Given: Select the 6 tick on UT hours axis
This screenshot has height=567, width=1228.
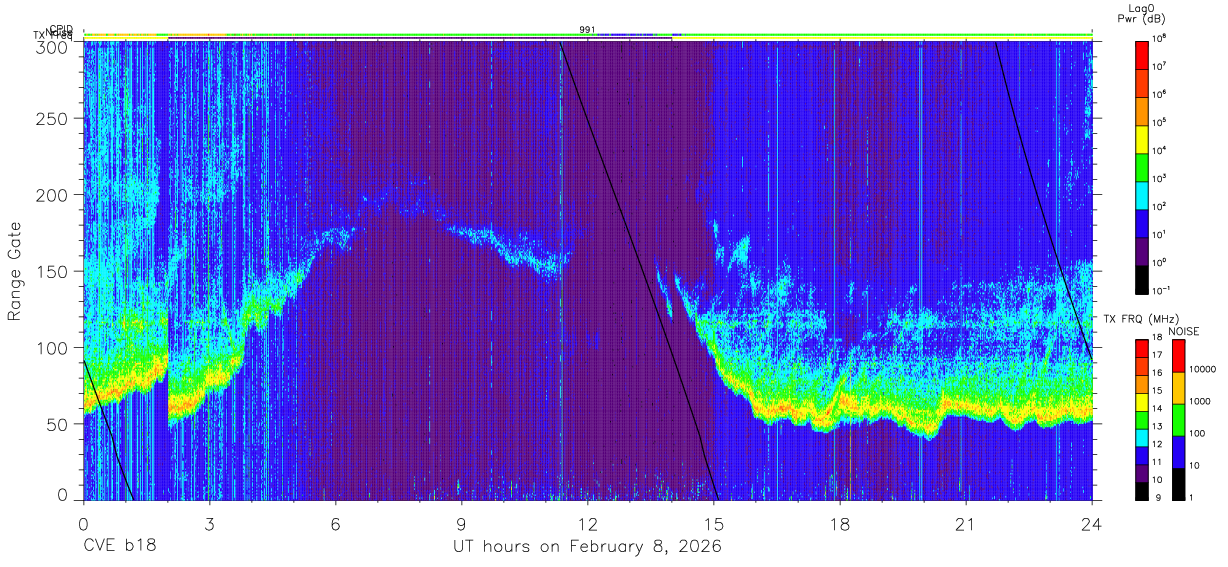Looking at the screenshot, I should point(335,524).
